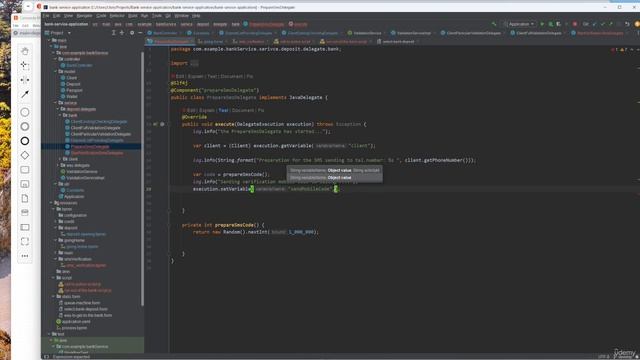Switch to select-bank-deposit form tab

point(397,42)
